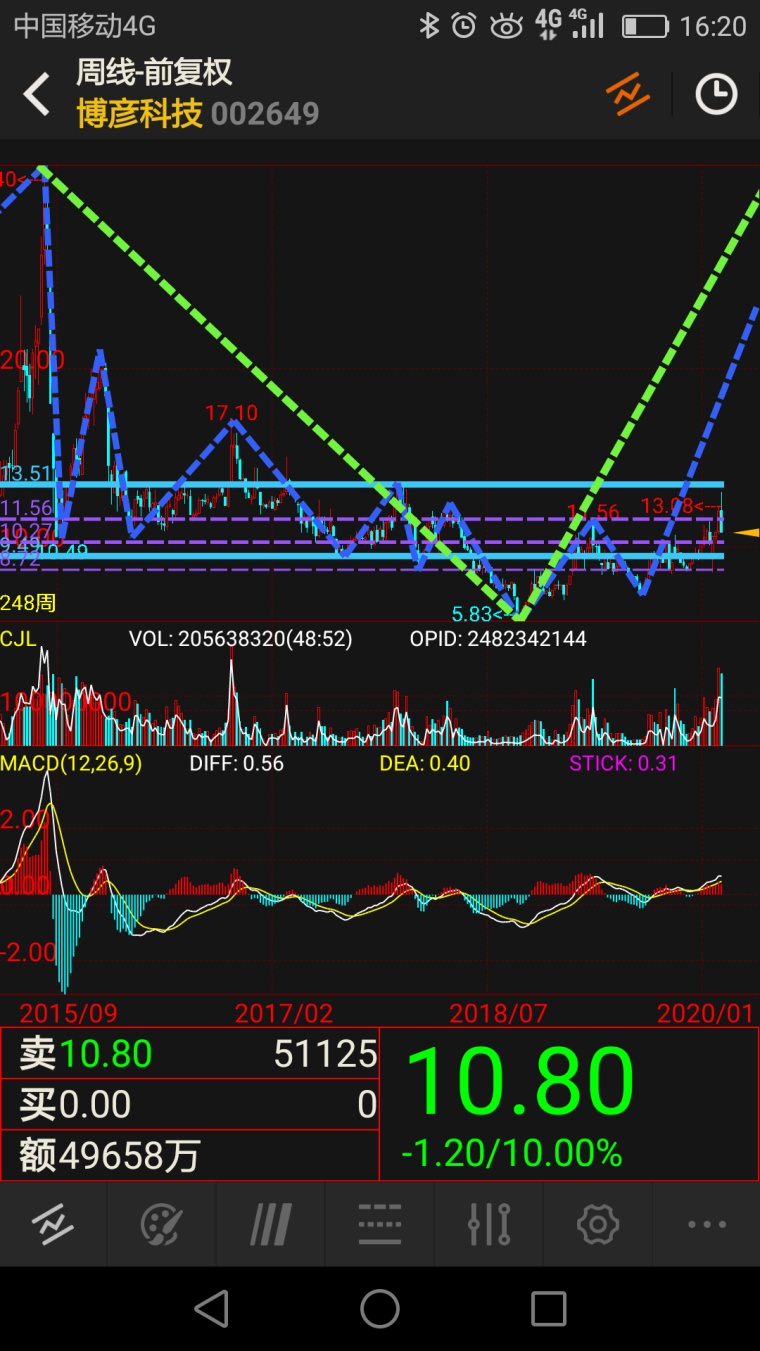Tap the 卖10.80 sell quote row

click(190, 1053)
